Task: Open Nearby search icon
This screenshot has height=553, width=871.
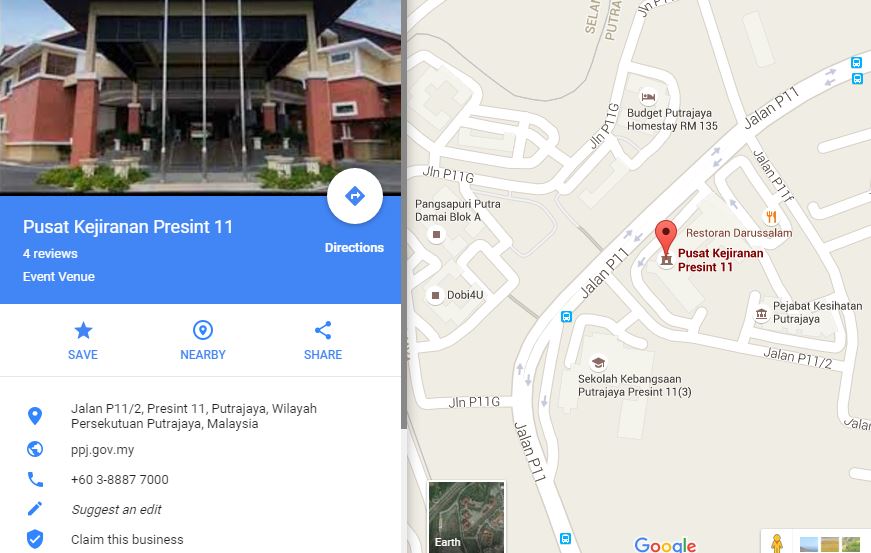Action: (x=203, y=330)
